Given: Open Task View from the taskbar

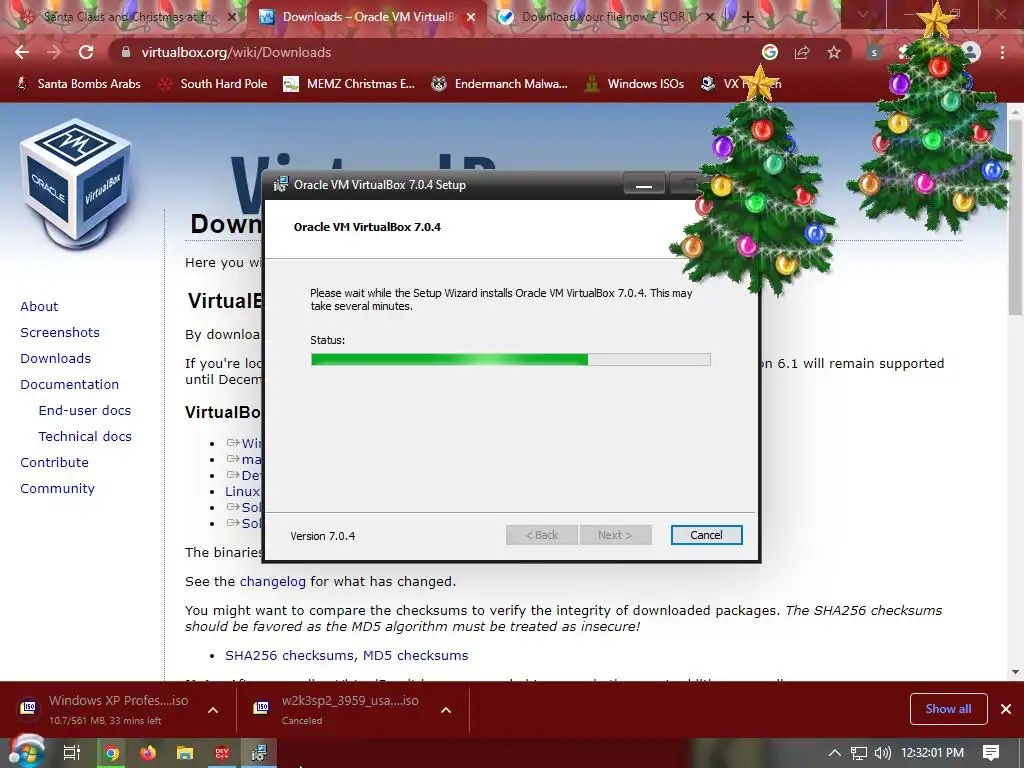Looking at the screenshot, I should 72,753.
